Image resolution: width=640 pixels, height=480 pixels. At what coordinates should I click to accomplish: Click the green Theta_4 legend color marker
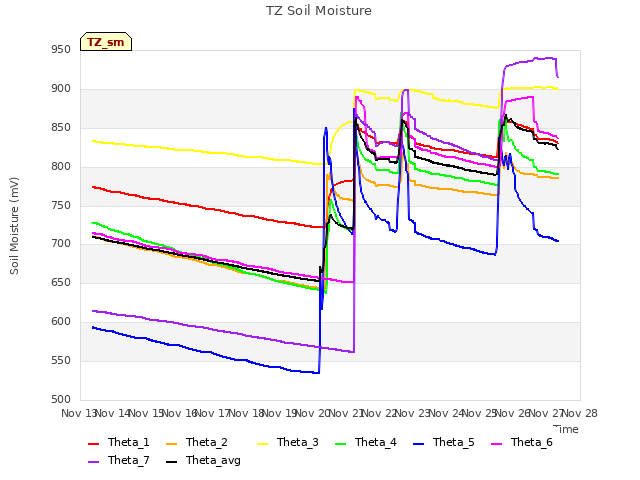(x=340, y=444)
